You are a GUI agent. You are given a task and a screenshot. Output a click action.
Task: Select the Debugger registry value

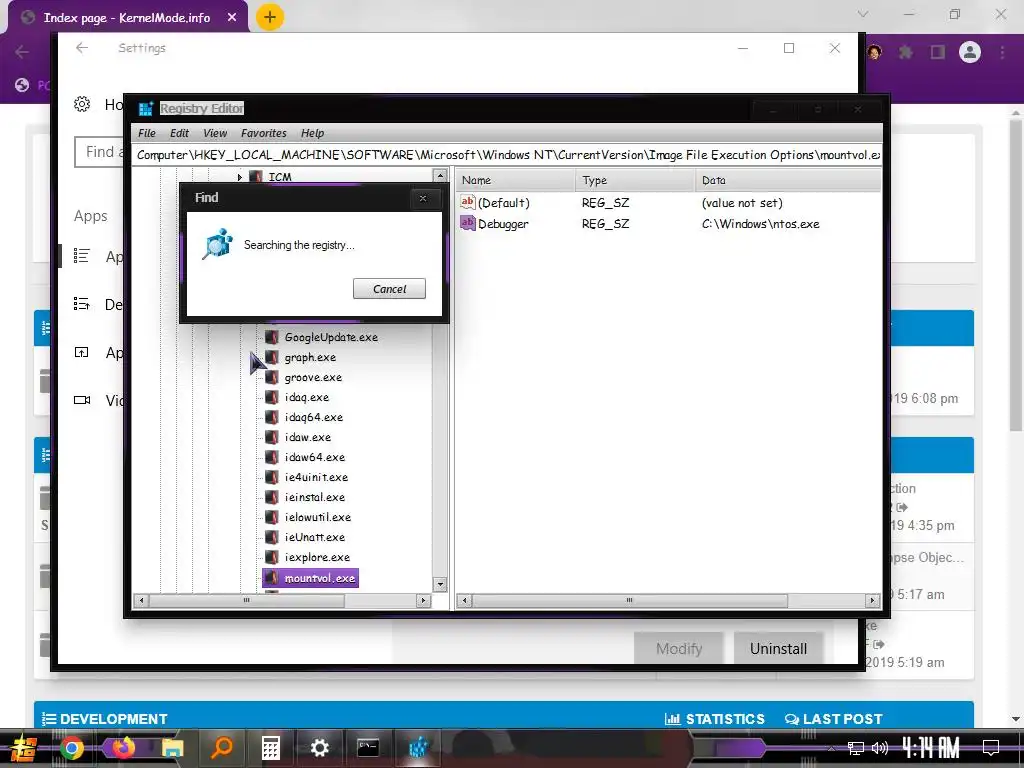tap(503, 224)
